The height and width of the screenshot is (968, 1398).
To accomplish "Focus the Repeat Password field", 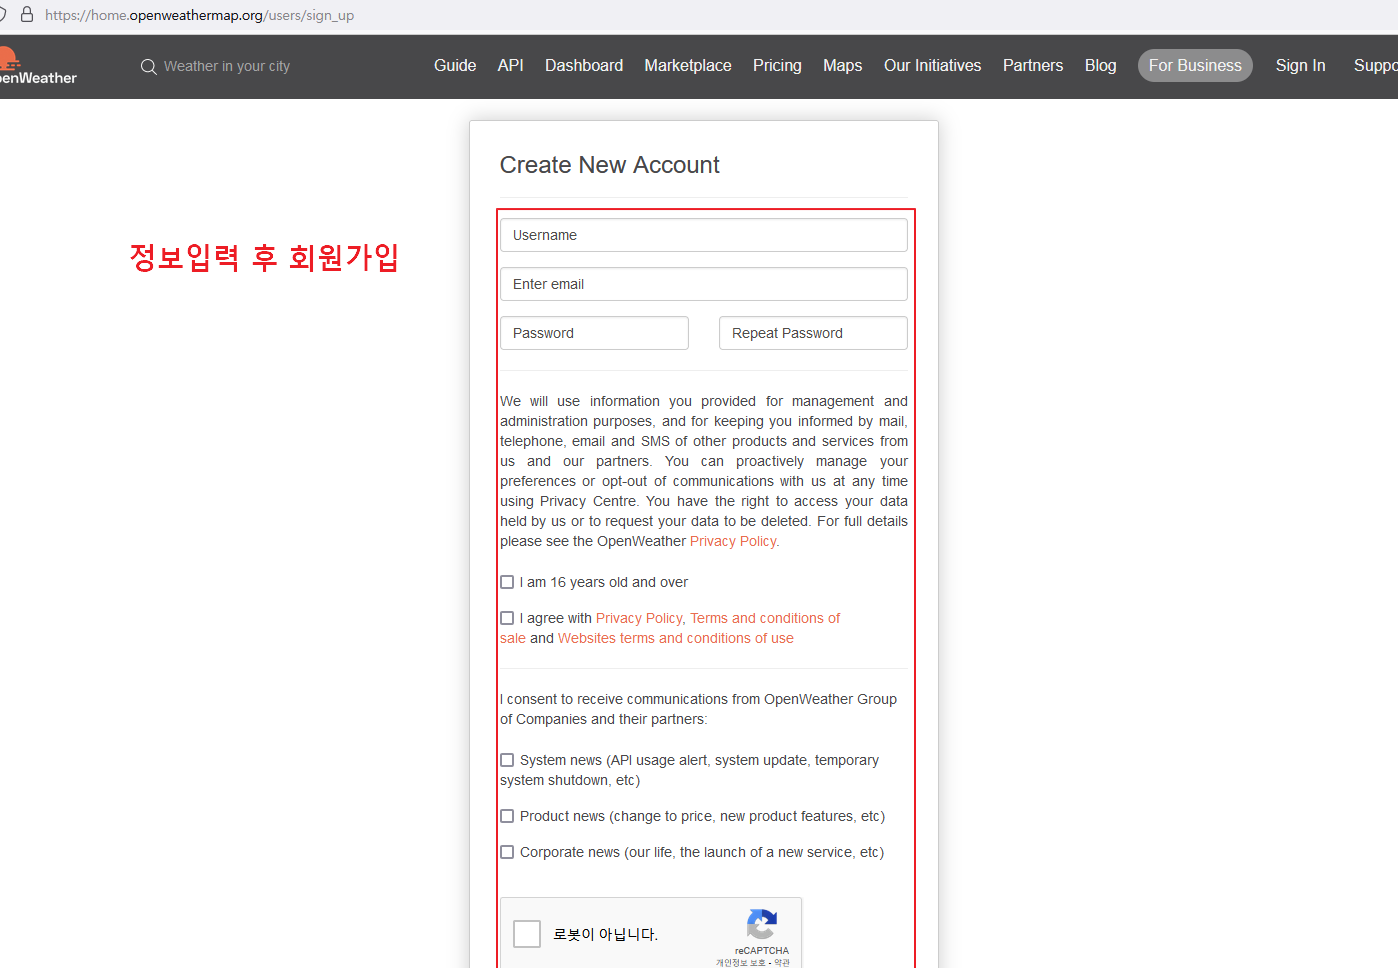I will (x=813, y=333).
